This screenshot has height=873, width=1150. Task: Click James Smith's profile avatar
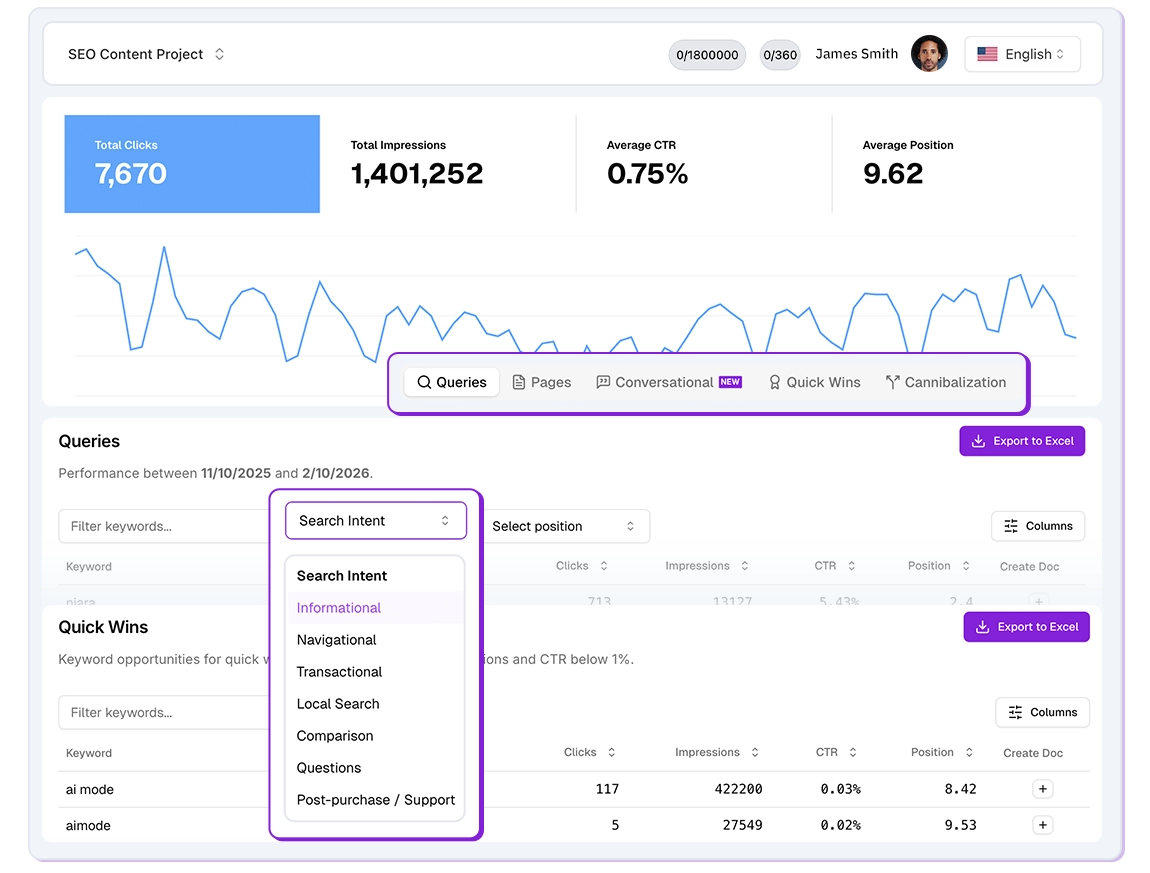coord(929,54)
